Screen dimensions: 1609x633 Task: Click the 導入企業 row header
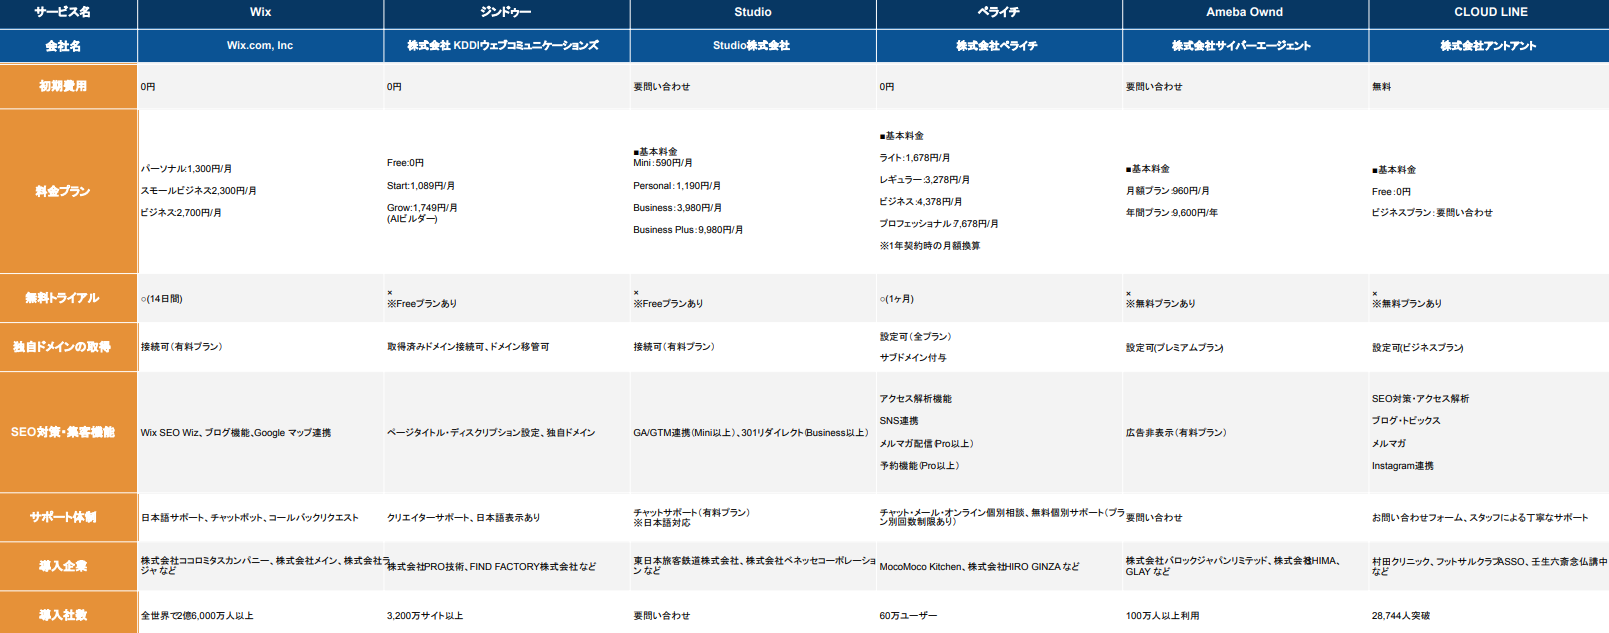(64, 566)
